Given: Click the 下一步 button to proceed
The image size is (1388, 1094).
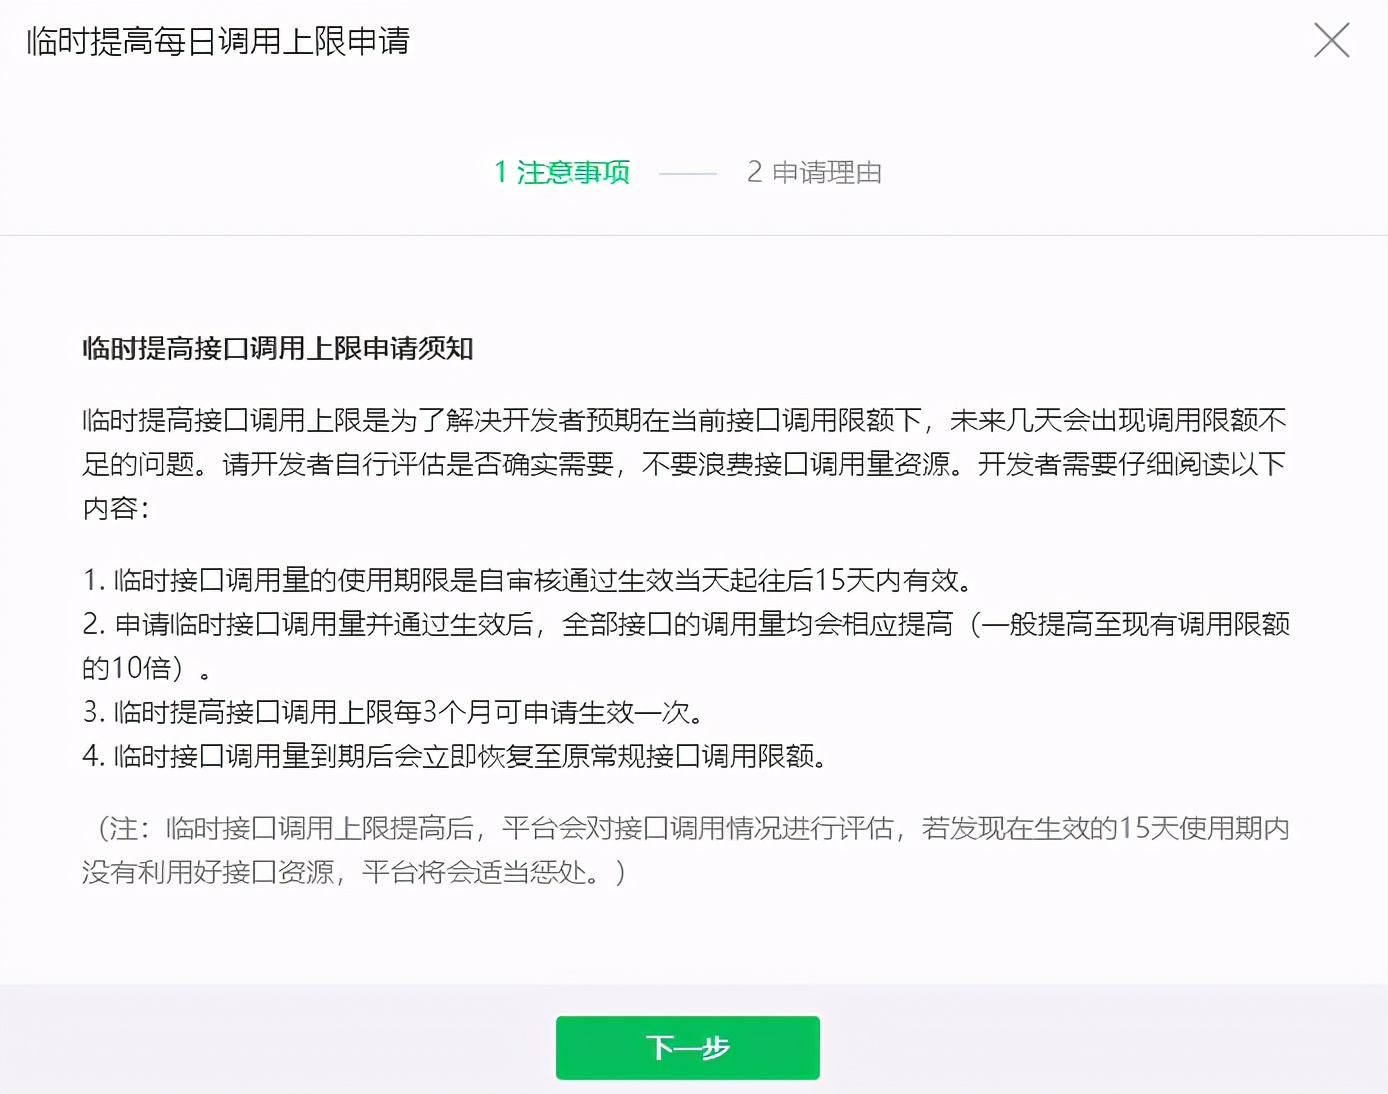Looking at the screenshot, I should [x=687, y=1047].
